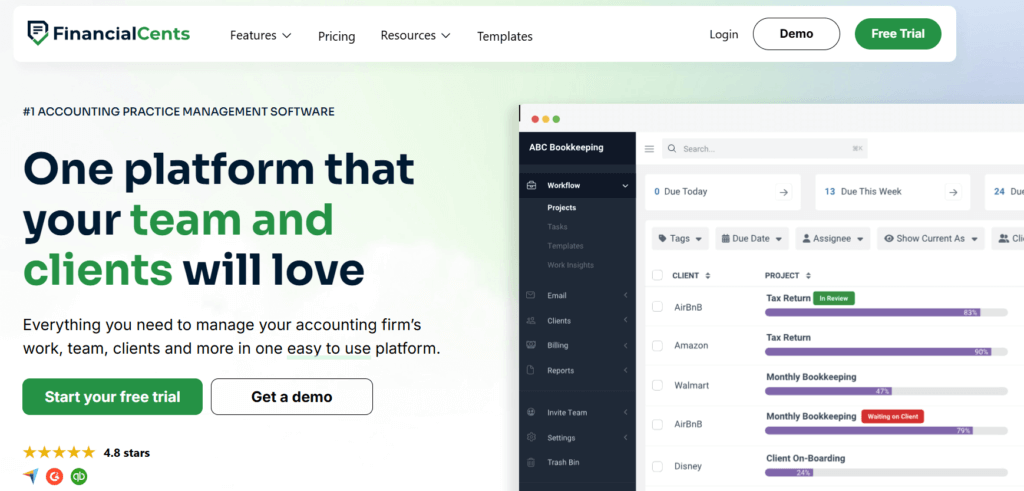Open the Tags filter dropdown

pyautogui.click(x=680, y=239)
